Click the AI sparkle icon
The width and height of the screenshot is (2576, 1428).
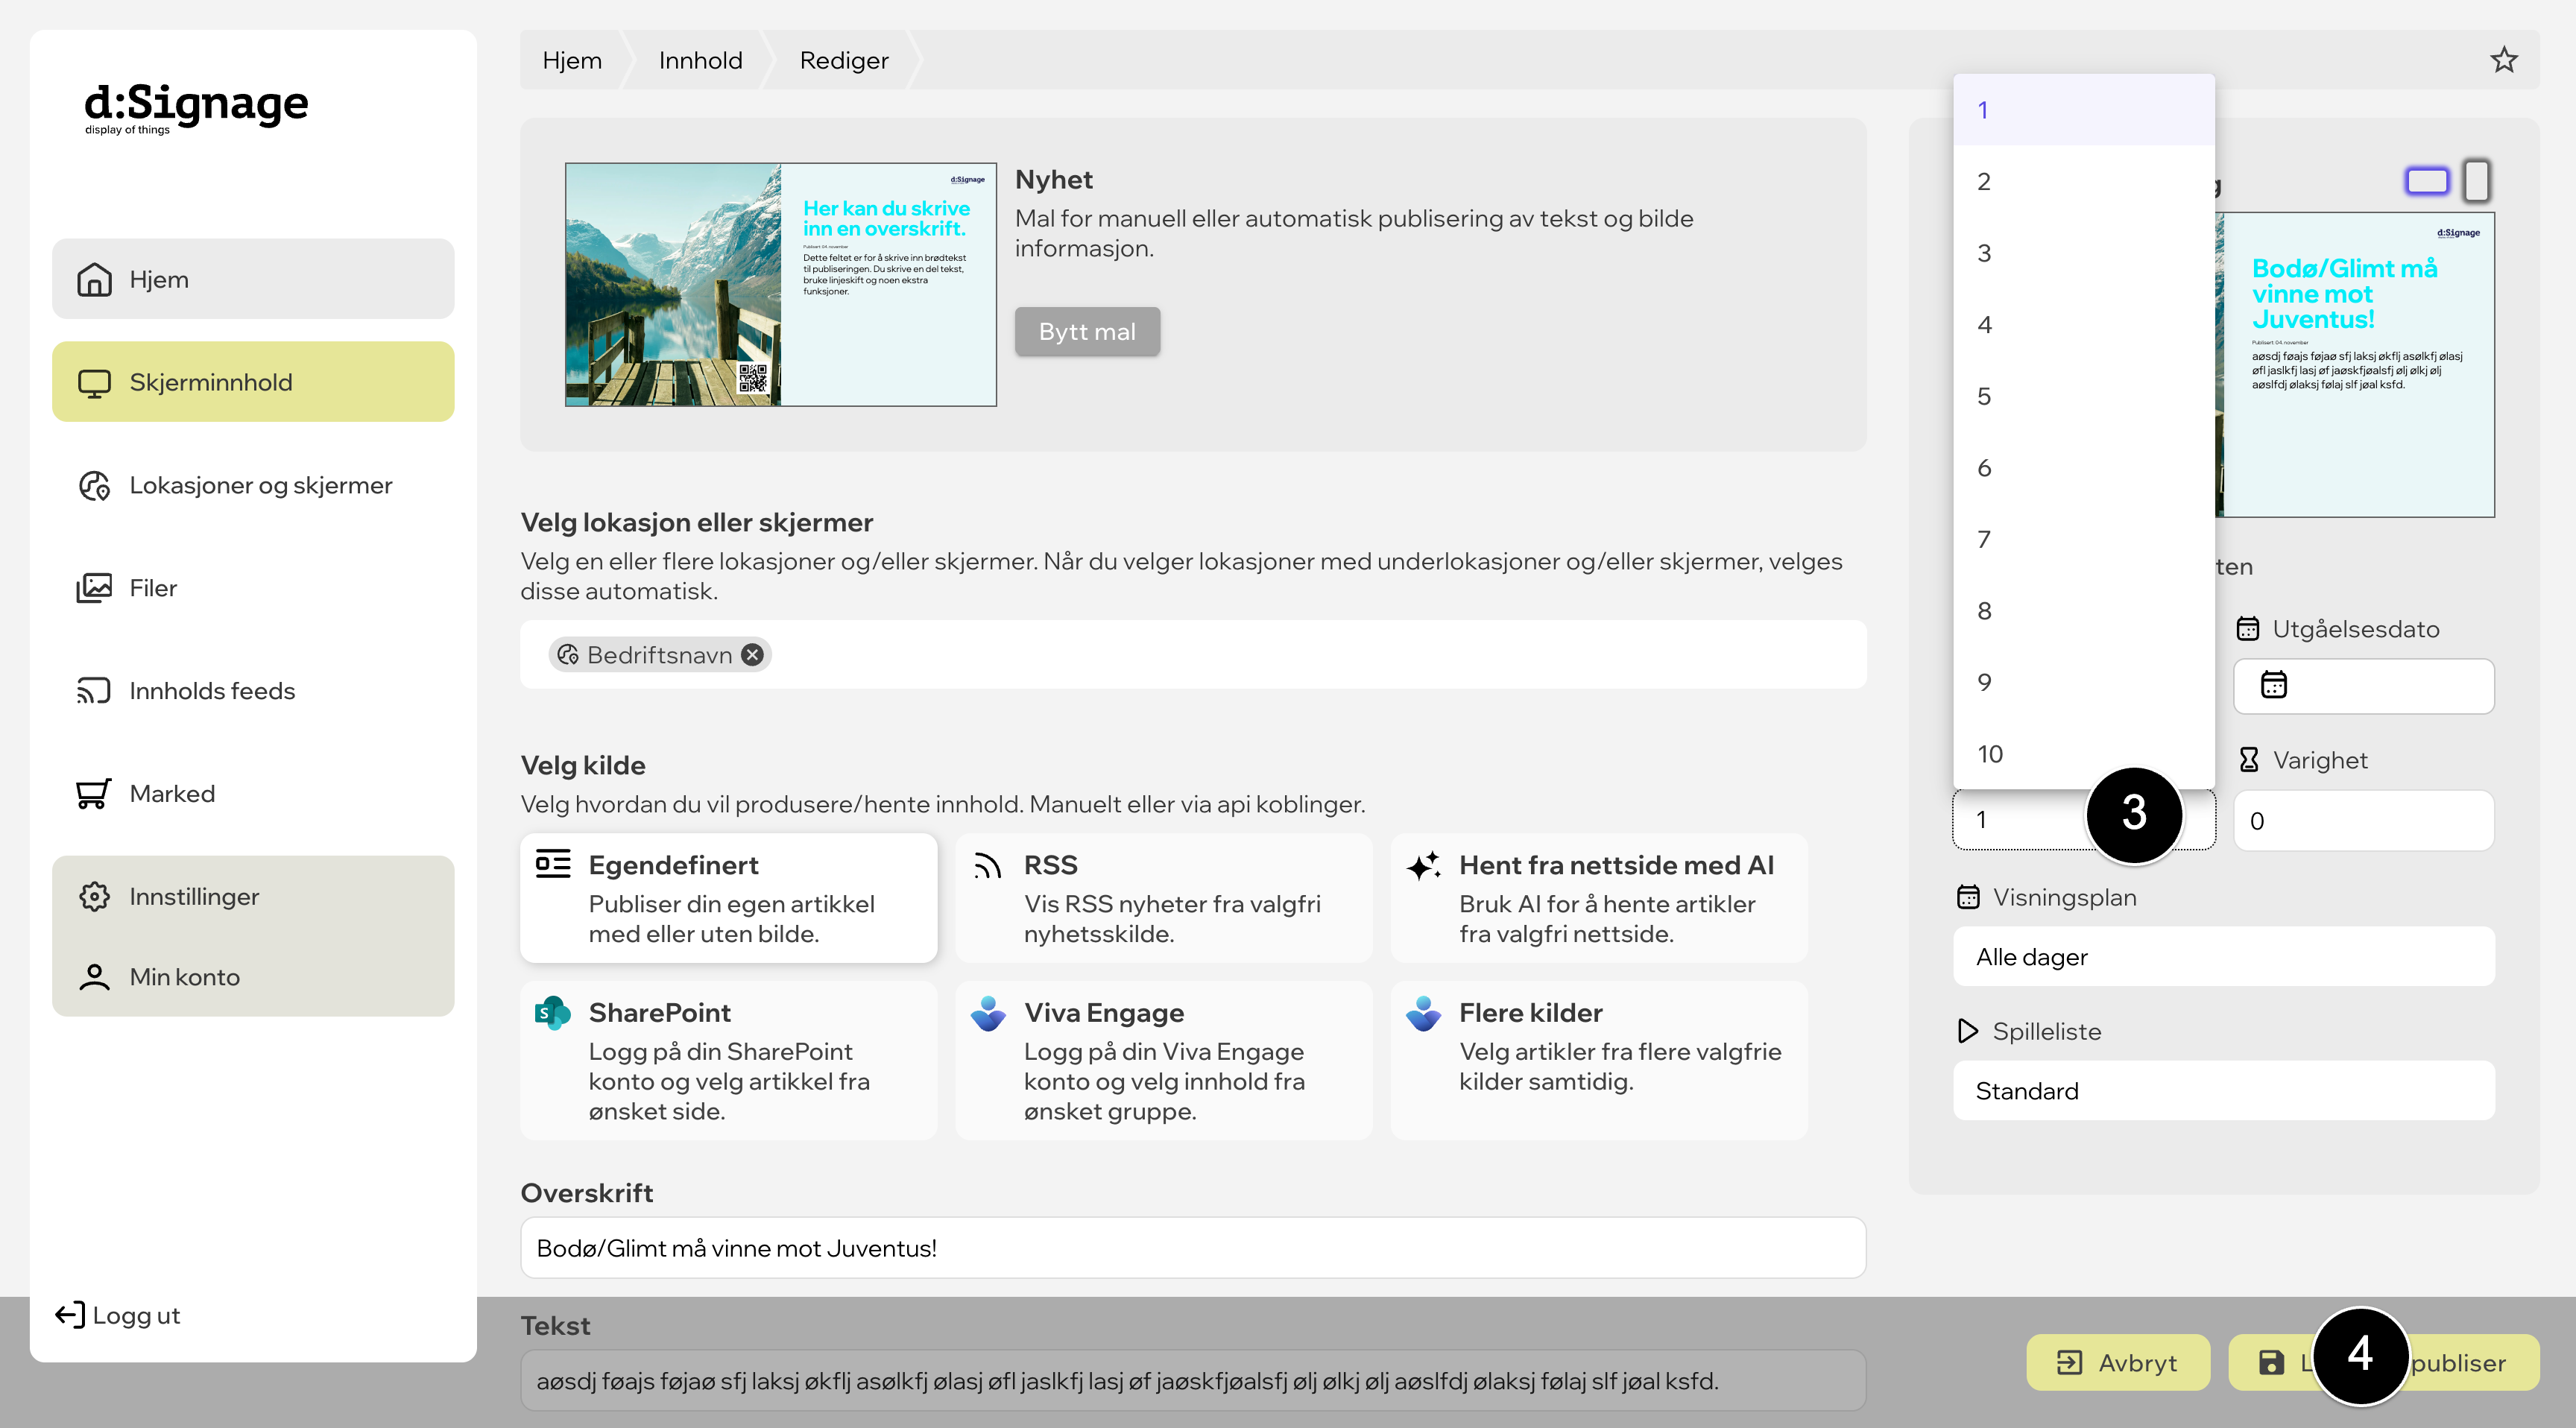pyautogui.click(x=1424, y=865)
